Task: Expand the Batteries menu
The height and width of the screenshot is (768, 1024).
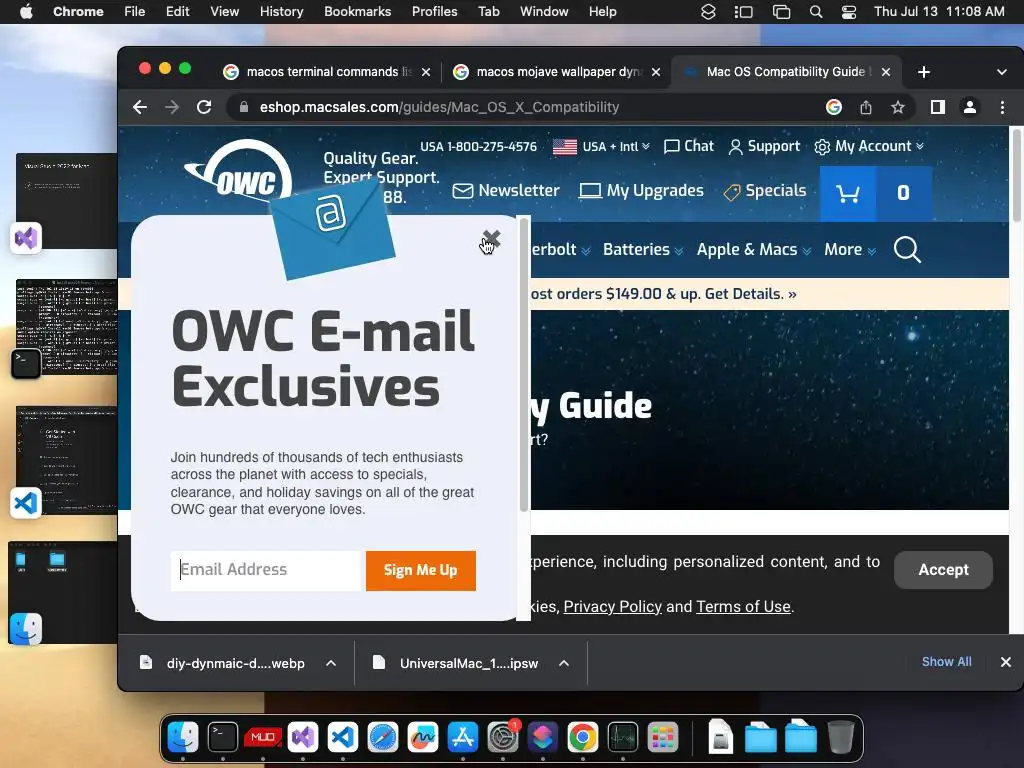Action: point(643,249)
